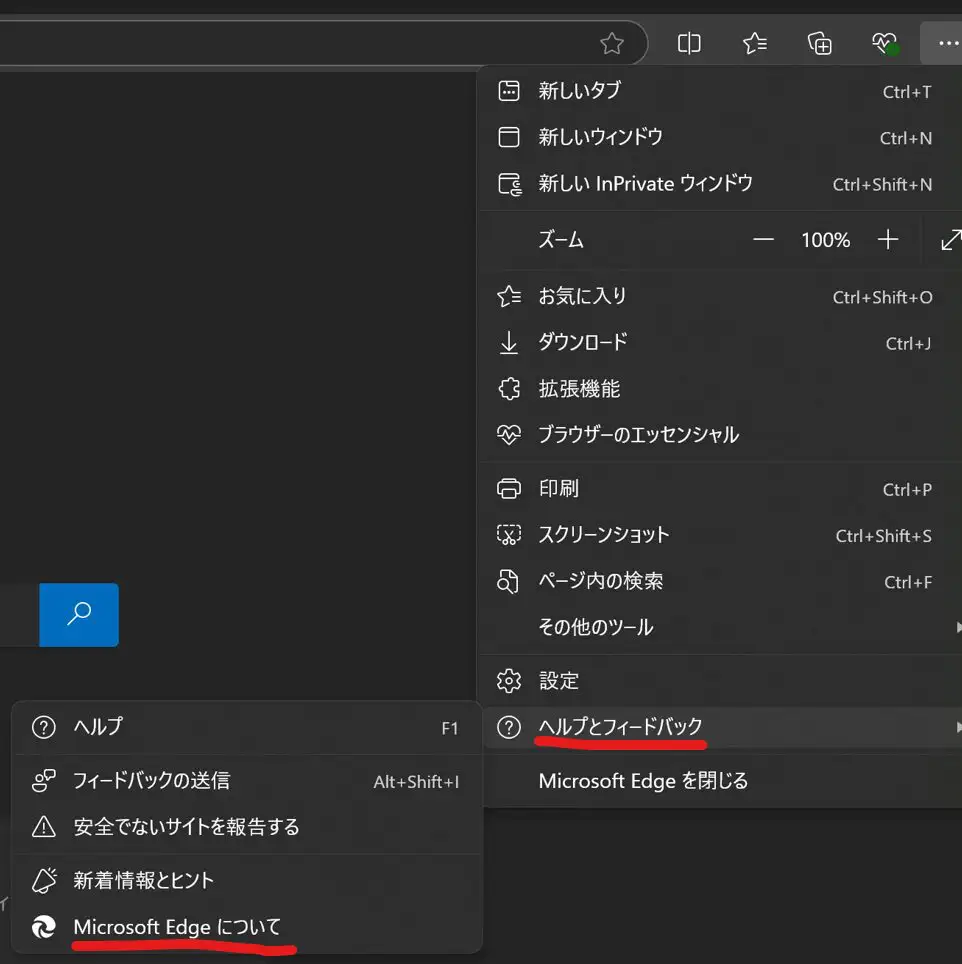Expand ヘルプとフィードバック submenu
The width and height of the screenshot is (962, 964).
[x=719, y=727]
